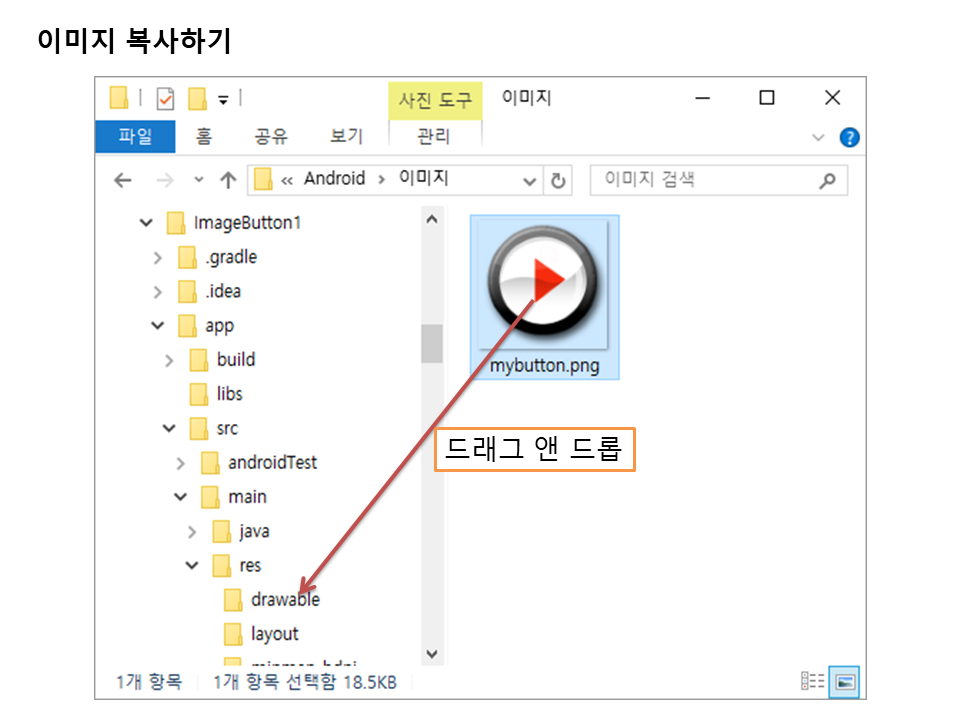
Task: Expand the androidTest folder node
Action: coord(181,463)
